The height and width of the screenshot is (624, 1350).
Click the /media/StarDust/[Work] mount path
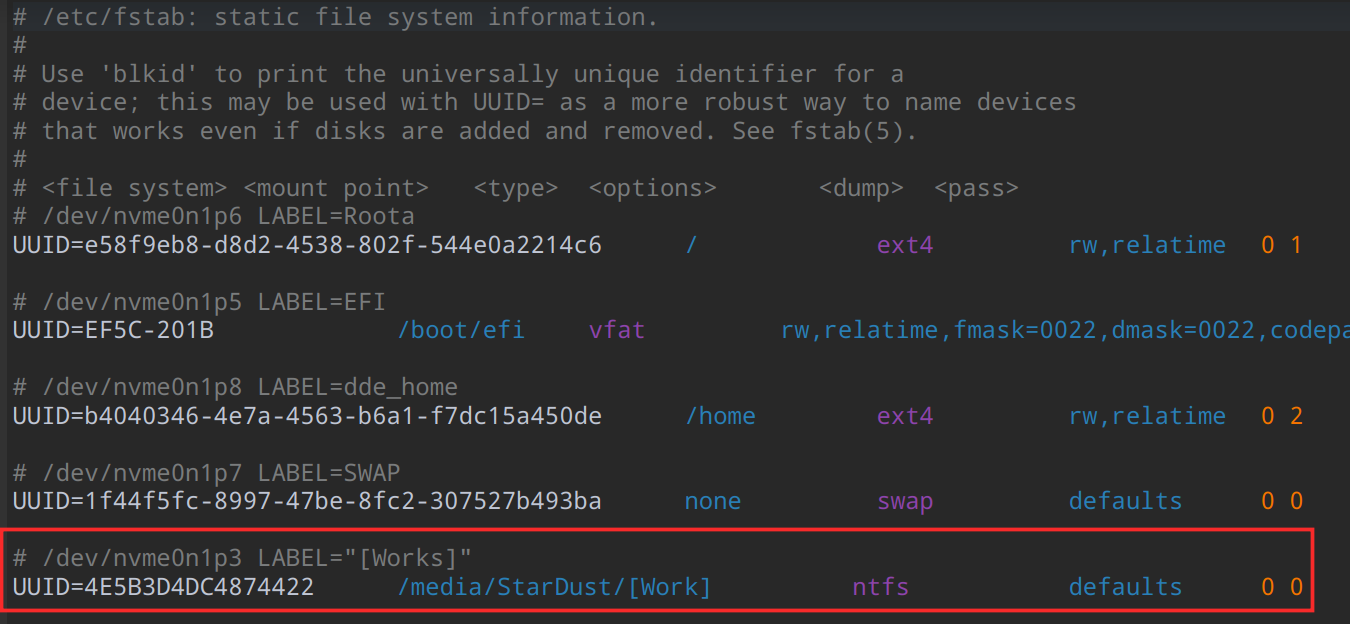554,587
